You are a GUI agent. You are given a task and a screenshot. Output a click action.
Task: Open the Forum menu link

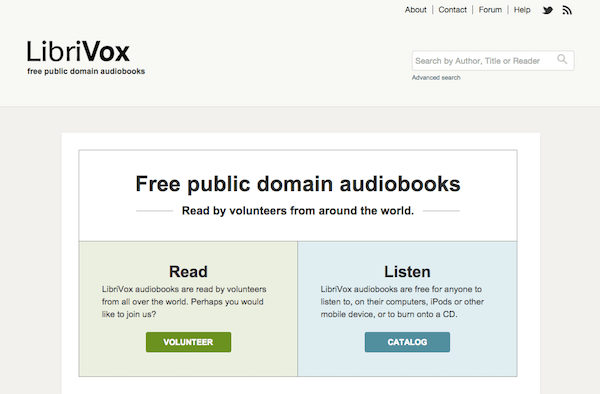pos(490,10)
